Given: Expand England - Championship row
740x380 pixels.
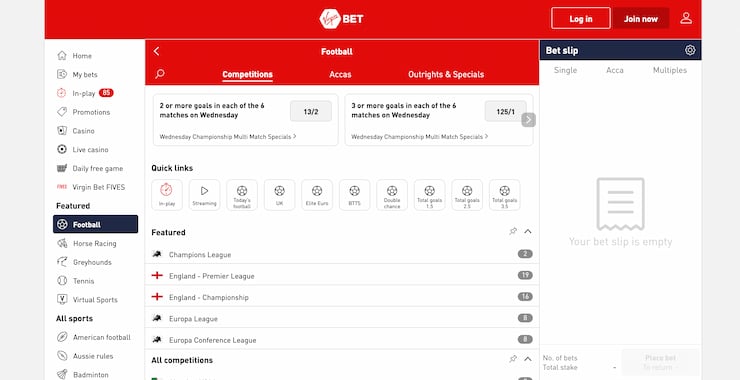Looking at the screenshot, I should (342, 297).
